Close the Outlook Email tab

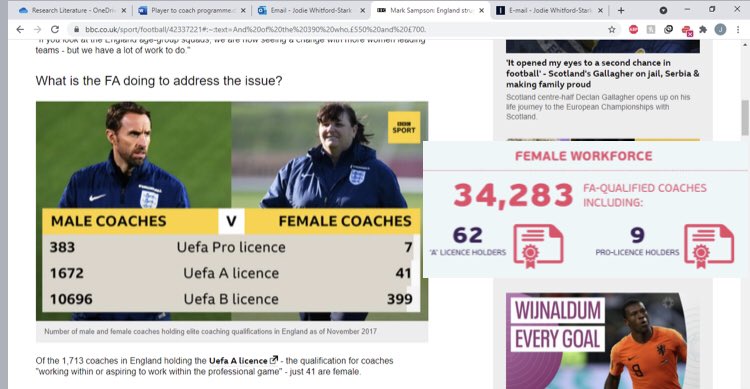pos(363,10)
